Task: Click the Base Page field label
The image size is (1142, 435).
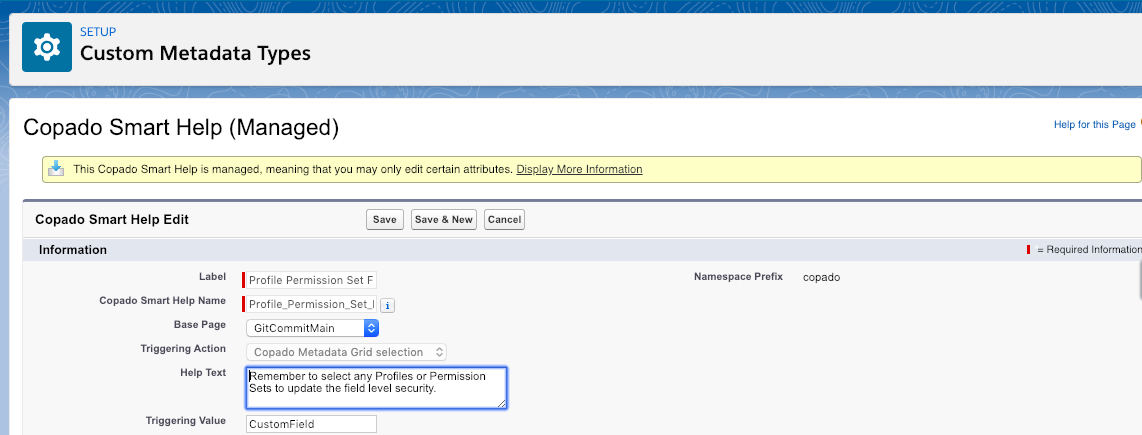Action: click(x=200, y=325)
